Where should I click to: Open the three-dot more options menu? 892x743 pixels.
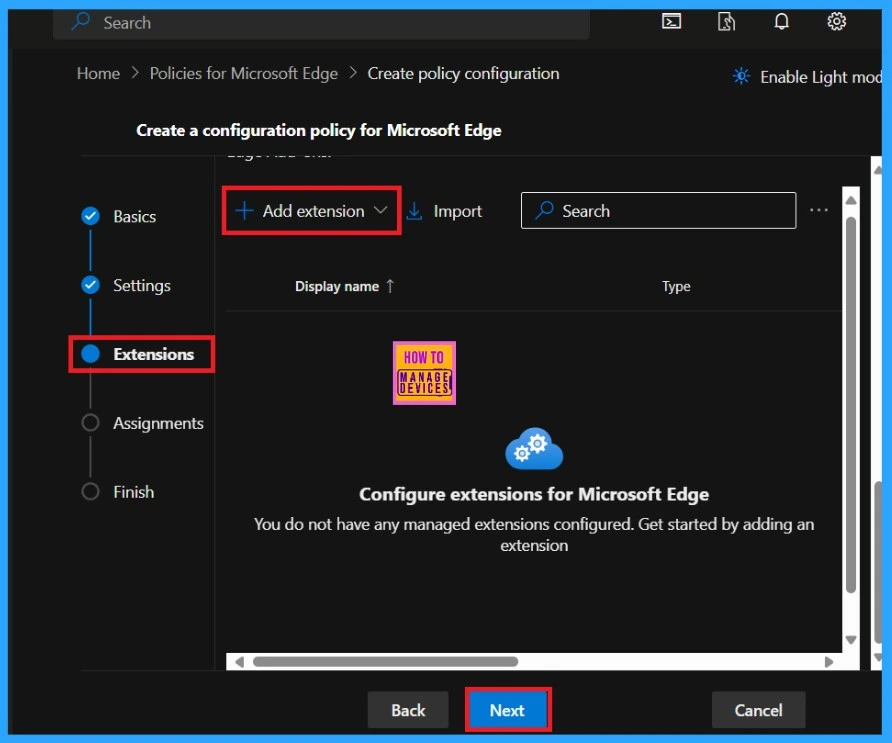tap(819, 210)
